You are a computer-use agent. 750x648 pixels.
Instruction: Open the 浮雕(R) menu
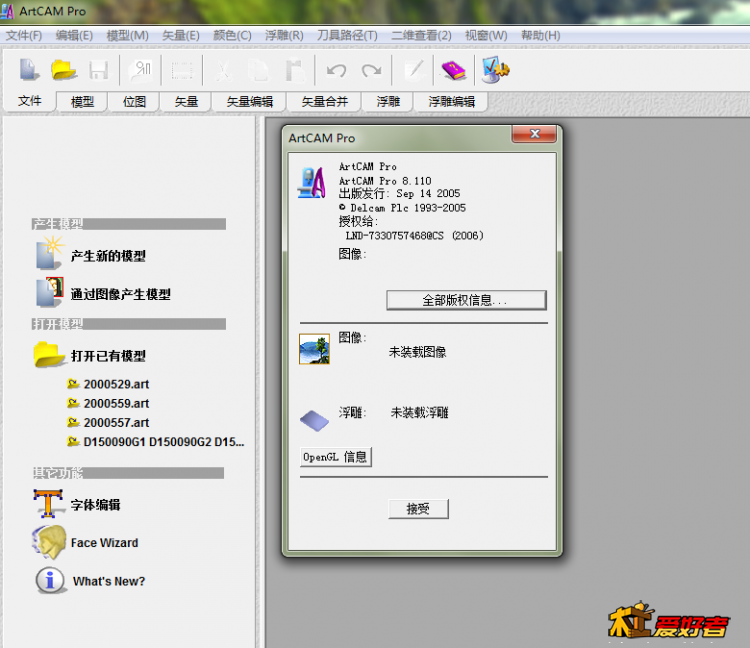coord(284,35)
